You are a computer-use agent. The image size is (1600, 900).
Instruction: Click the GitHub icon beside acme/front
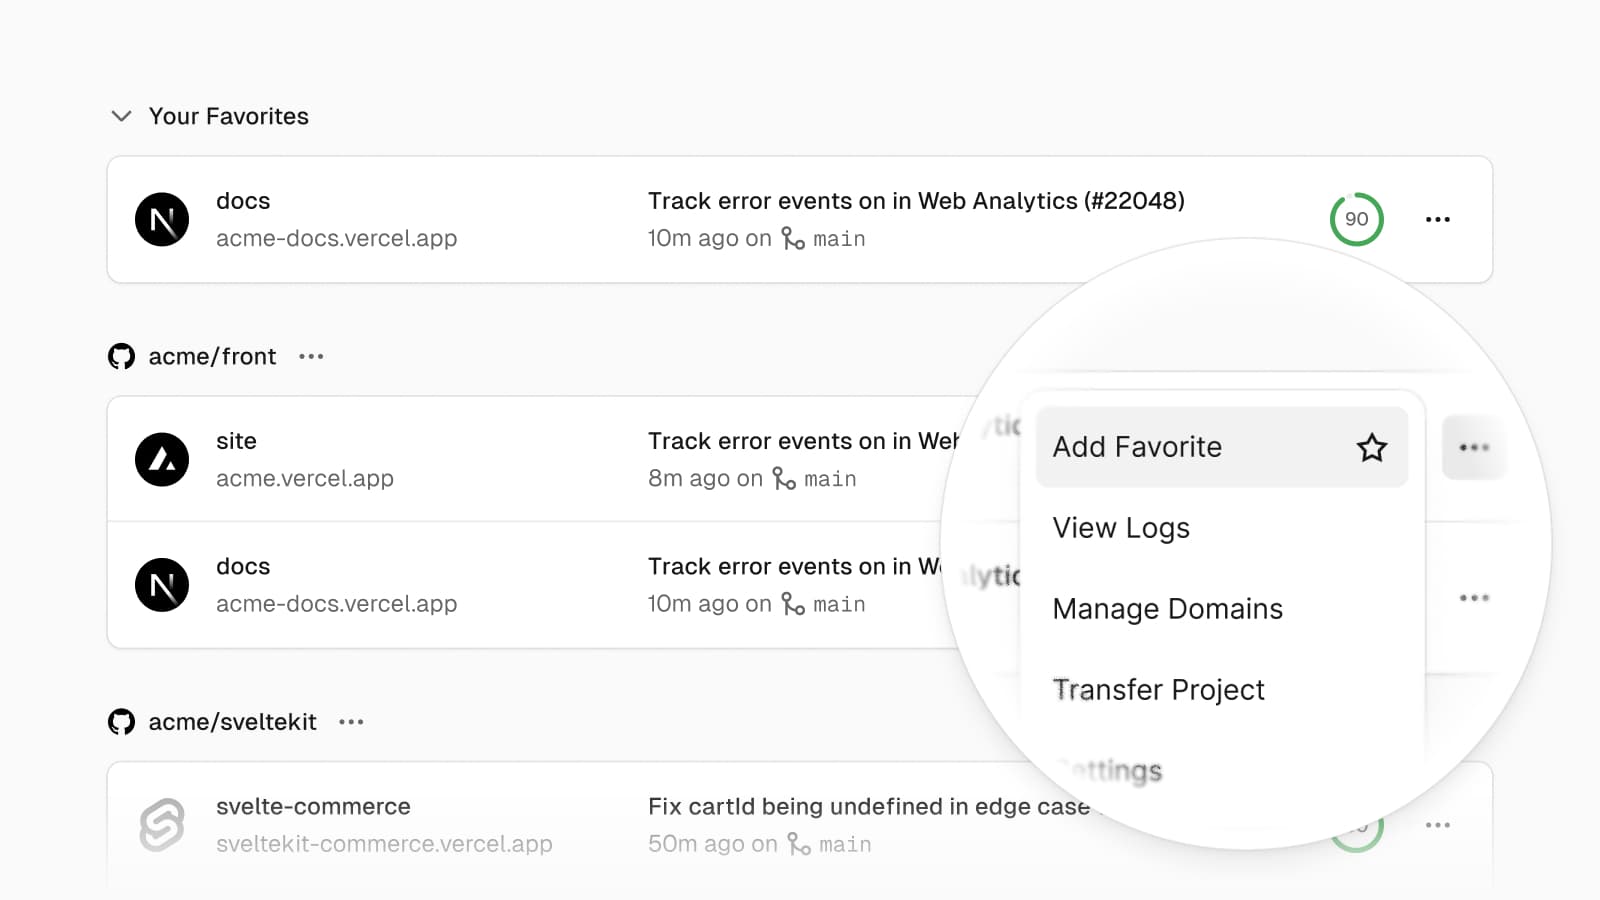[121, 357]
